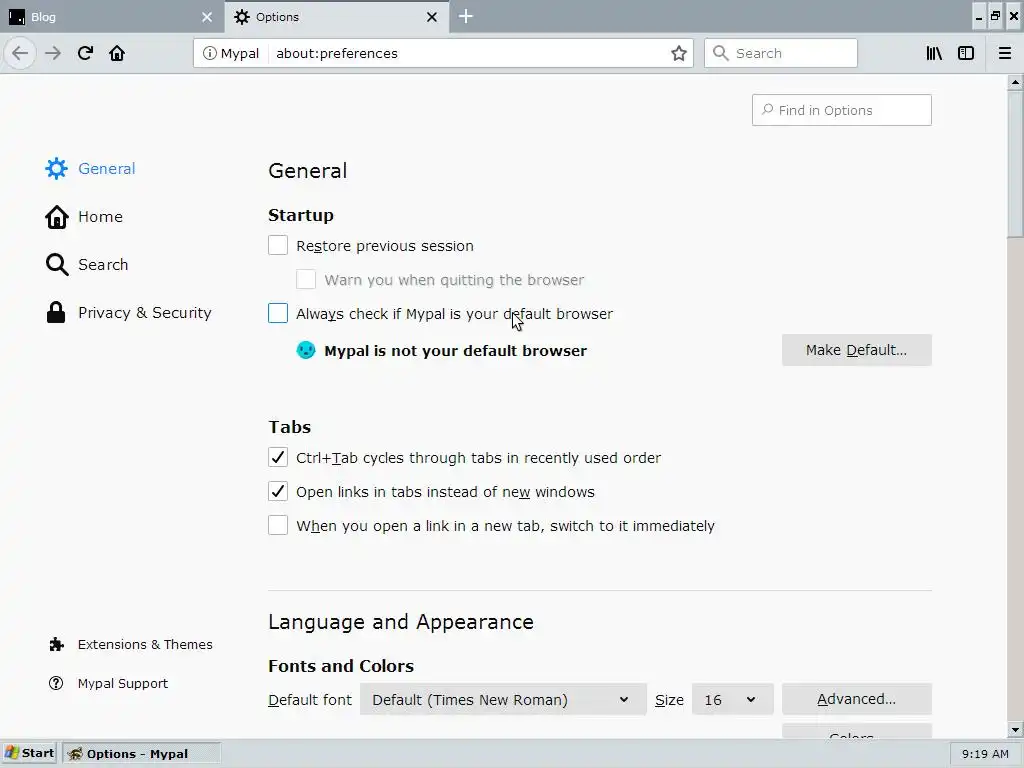Open Mypal Support link
This screenshot has height=768, width=1024.
123,683
